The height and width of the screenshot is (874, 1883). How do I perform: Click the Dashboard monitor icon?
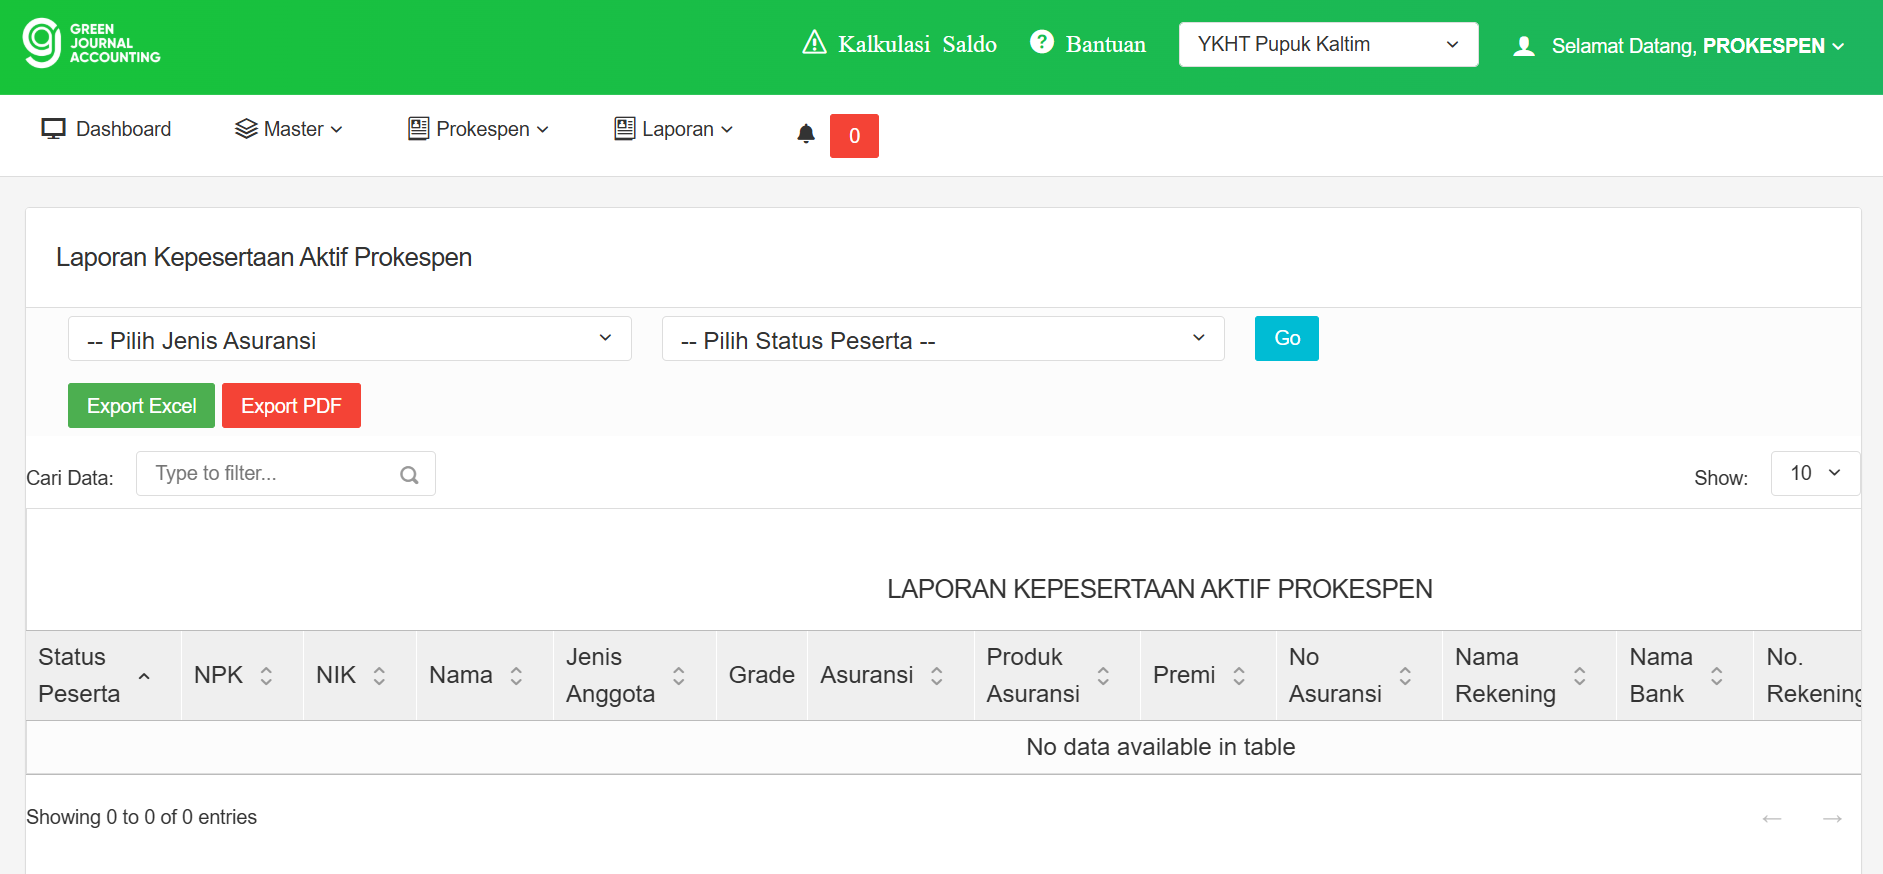[53, 129]
